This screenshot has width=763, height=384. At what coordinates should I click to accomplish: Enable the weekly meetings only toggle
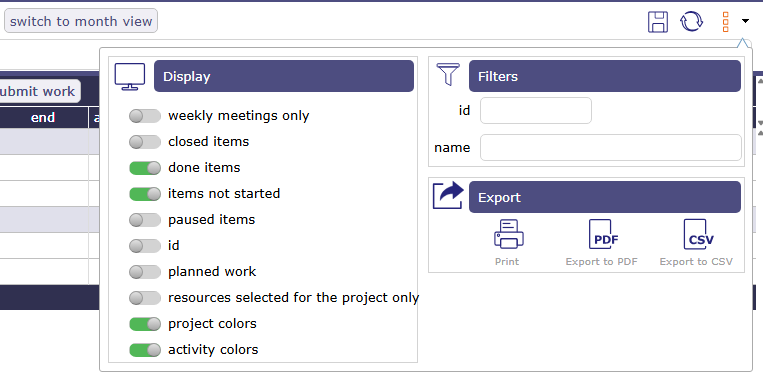(145, 116)
